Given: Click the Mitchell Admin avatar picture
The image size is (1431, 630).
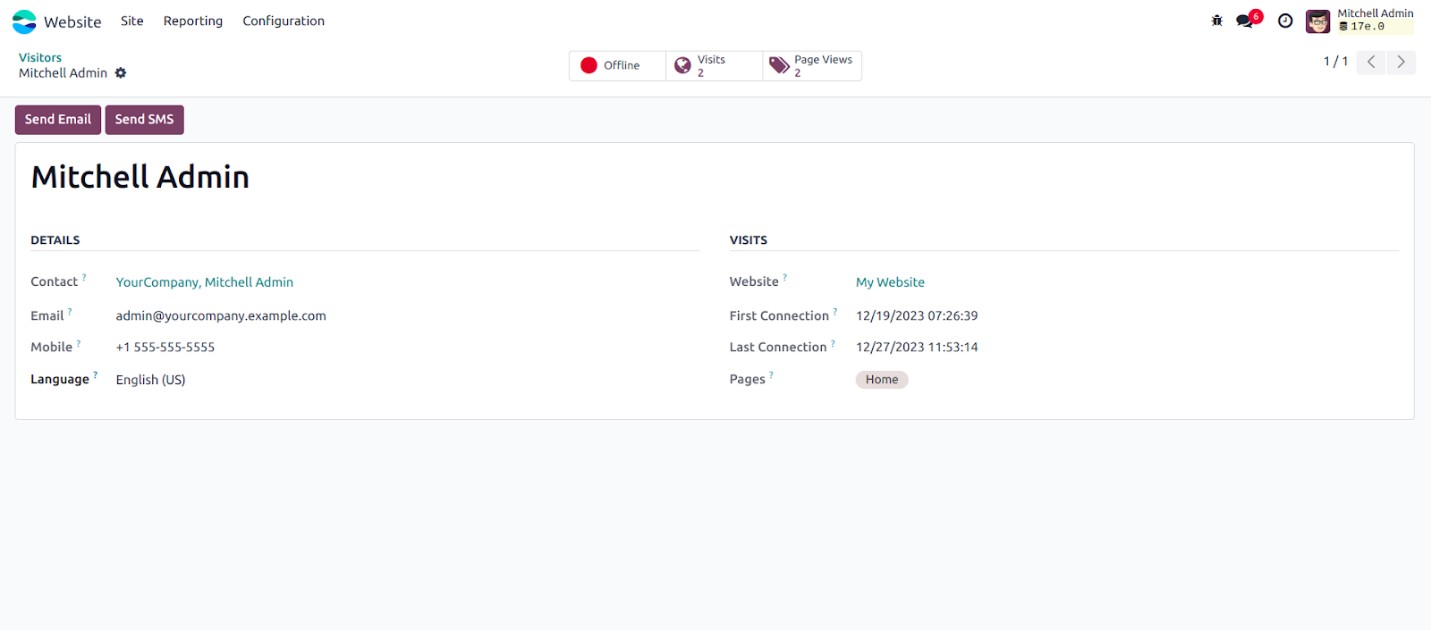Looking at the screenshot, I should pos(1318,20).
